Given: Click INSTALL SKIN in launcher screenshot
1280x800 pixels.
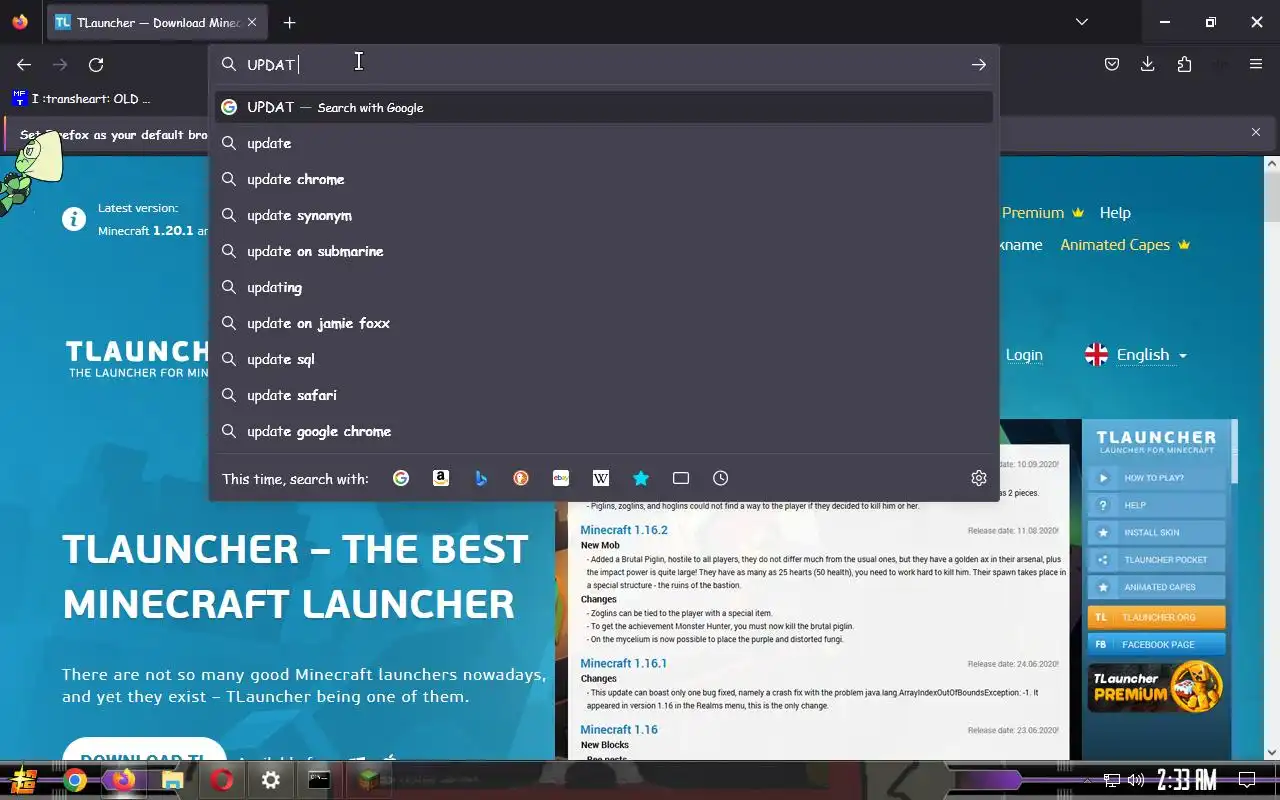Looking at the screenshot, I should (x=1156, y=533).
